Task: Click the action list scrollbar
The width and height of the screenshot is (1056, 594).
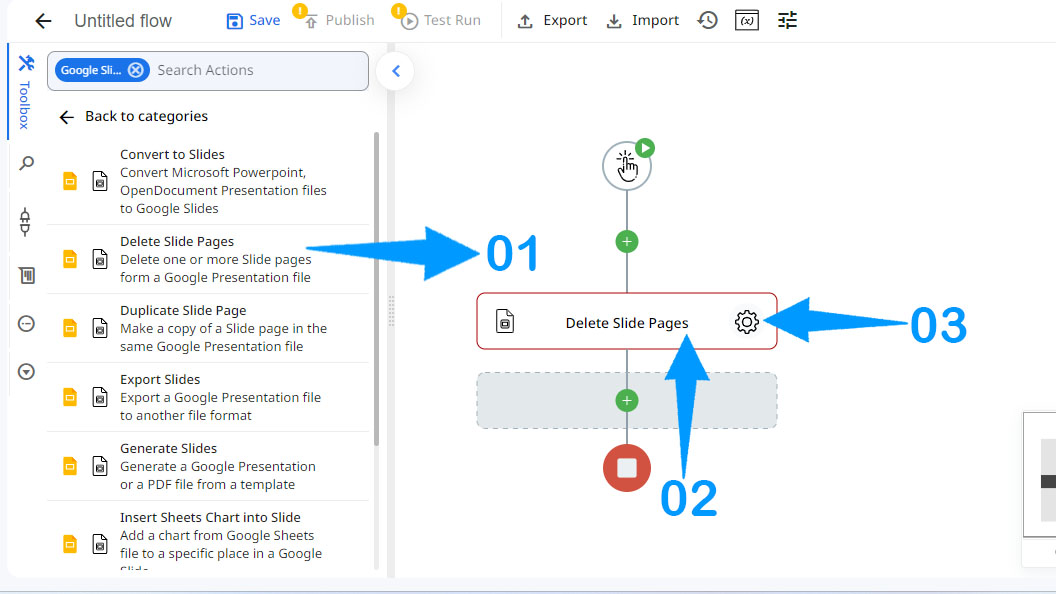Action: point(376,288)
